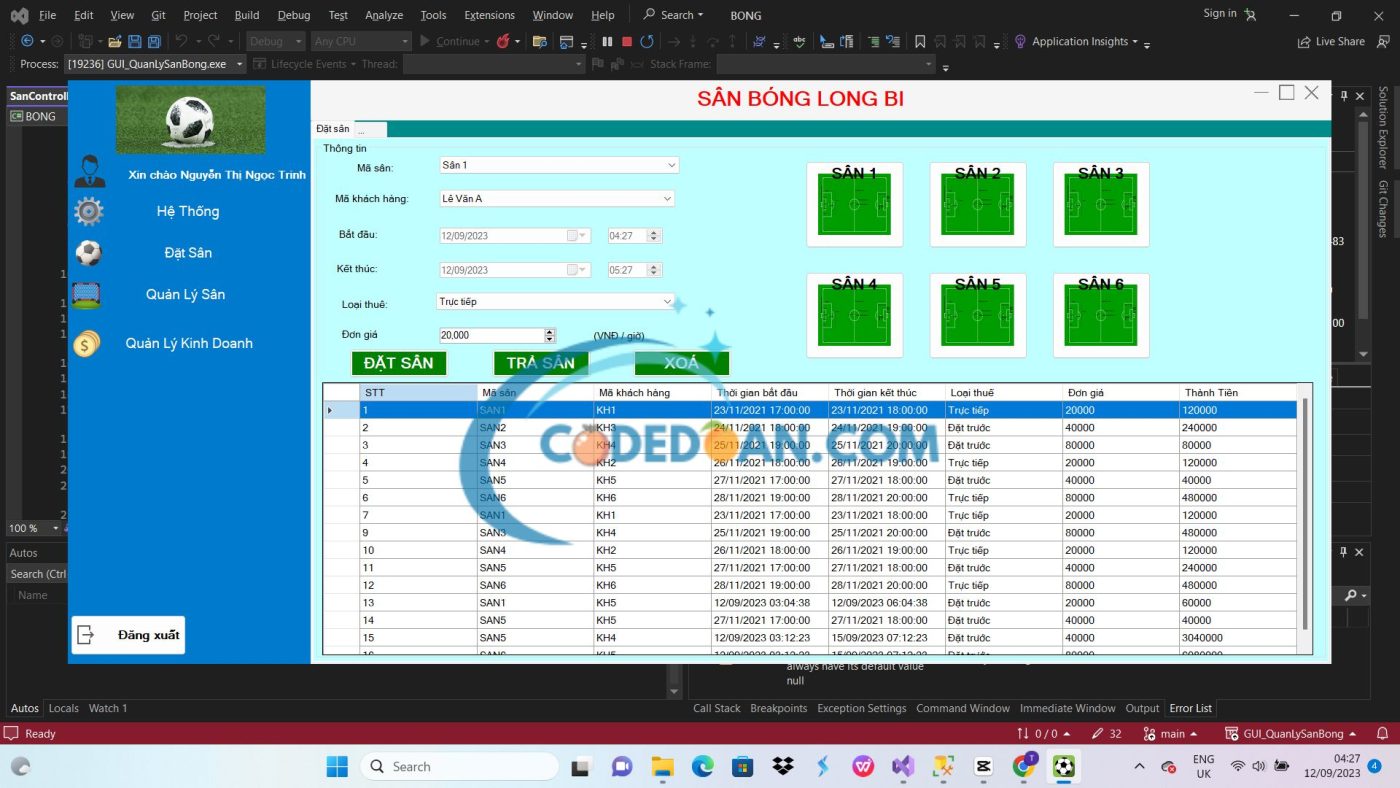Click the bookings table vertical scrollbar

1304,512
